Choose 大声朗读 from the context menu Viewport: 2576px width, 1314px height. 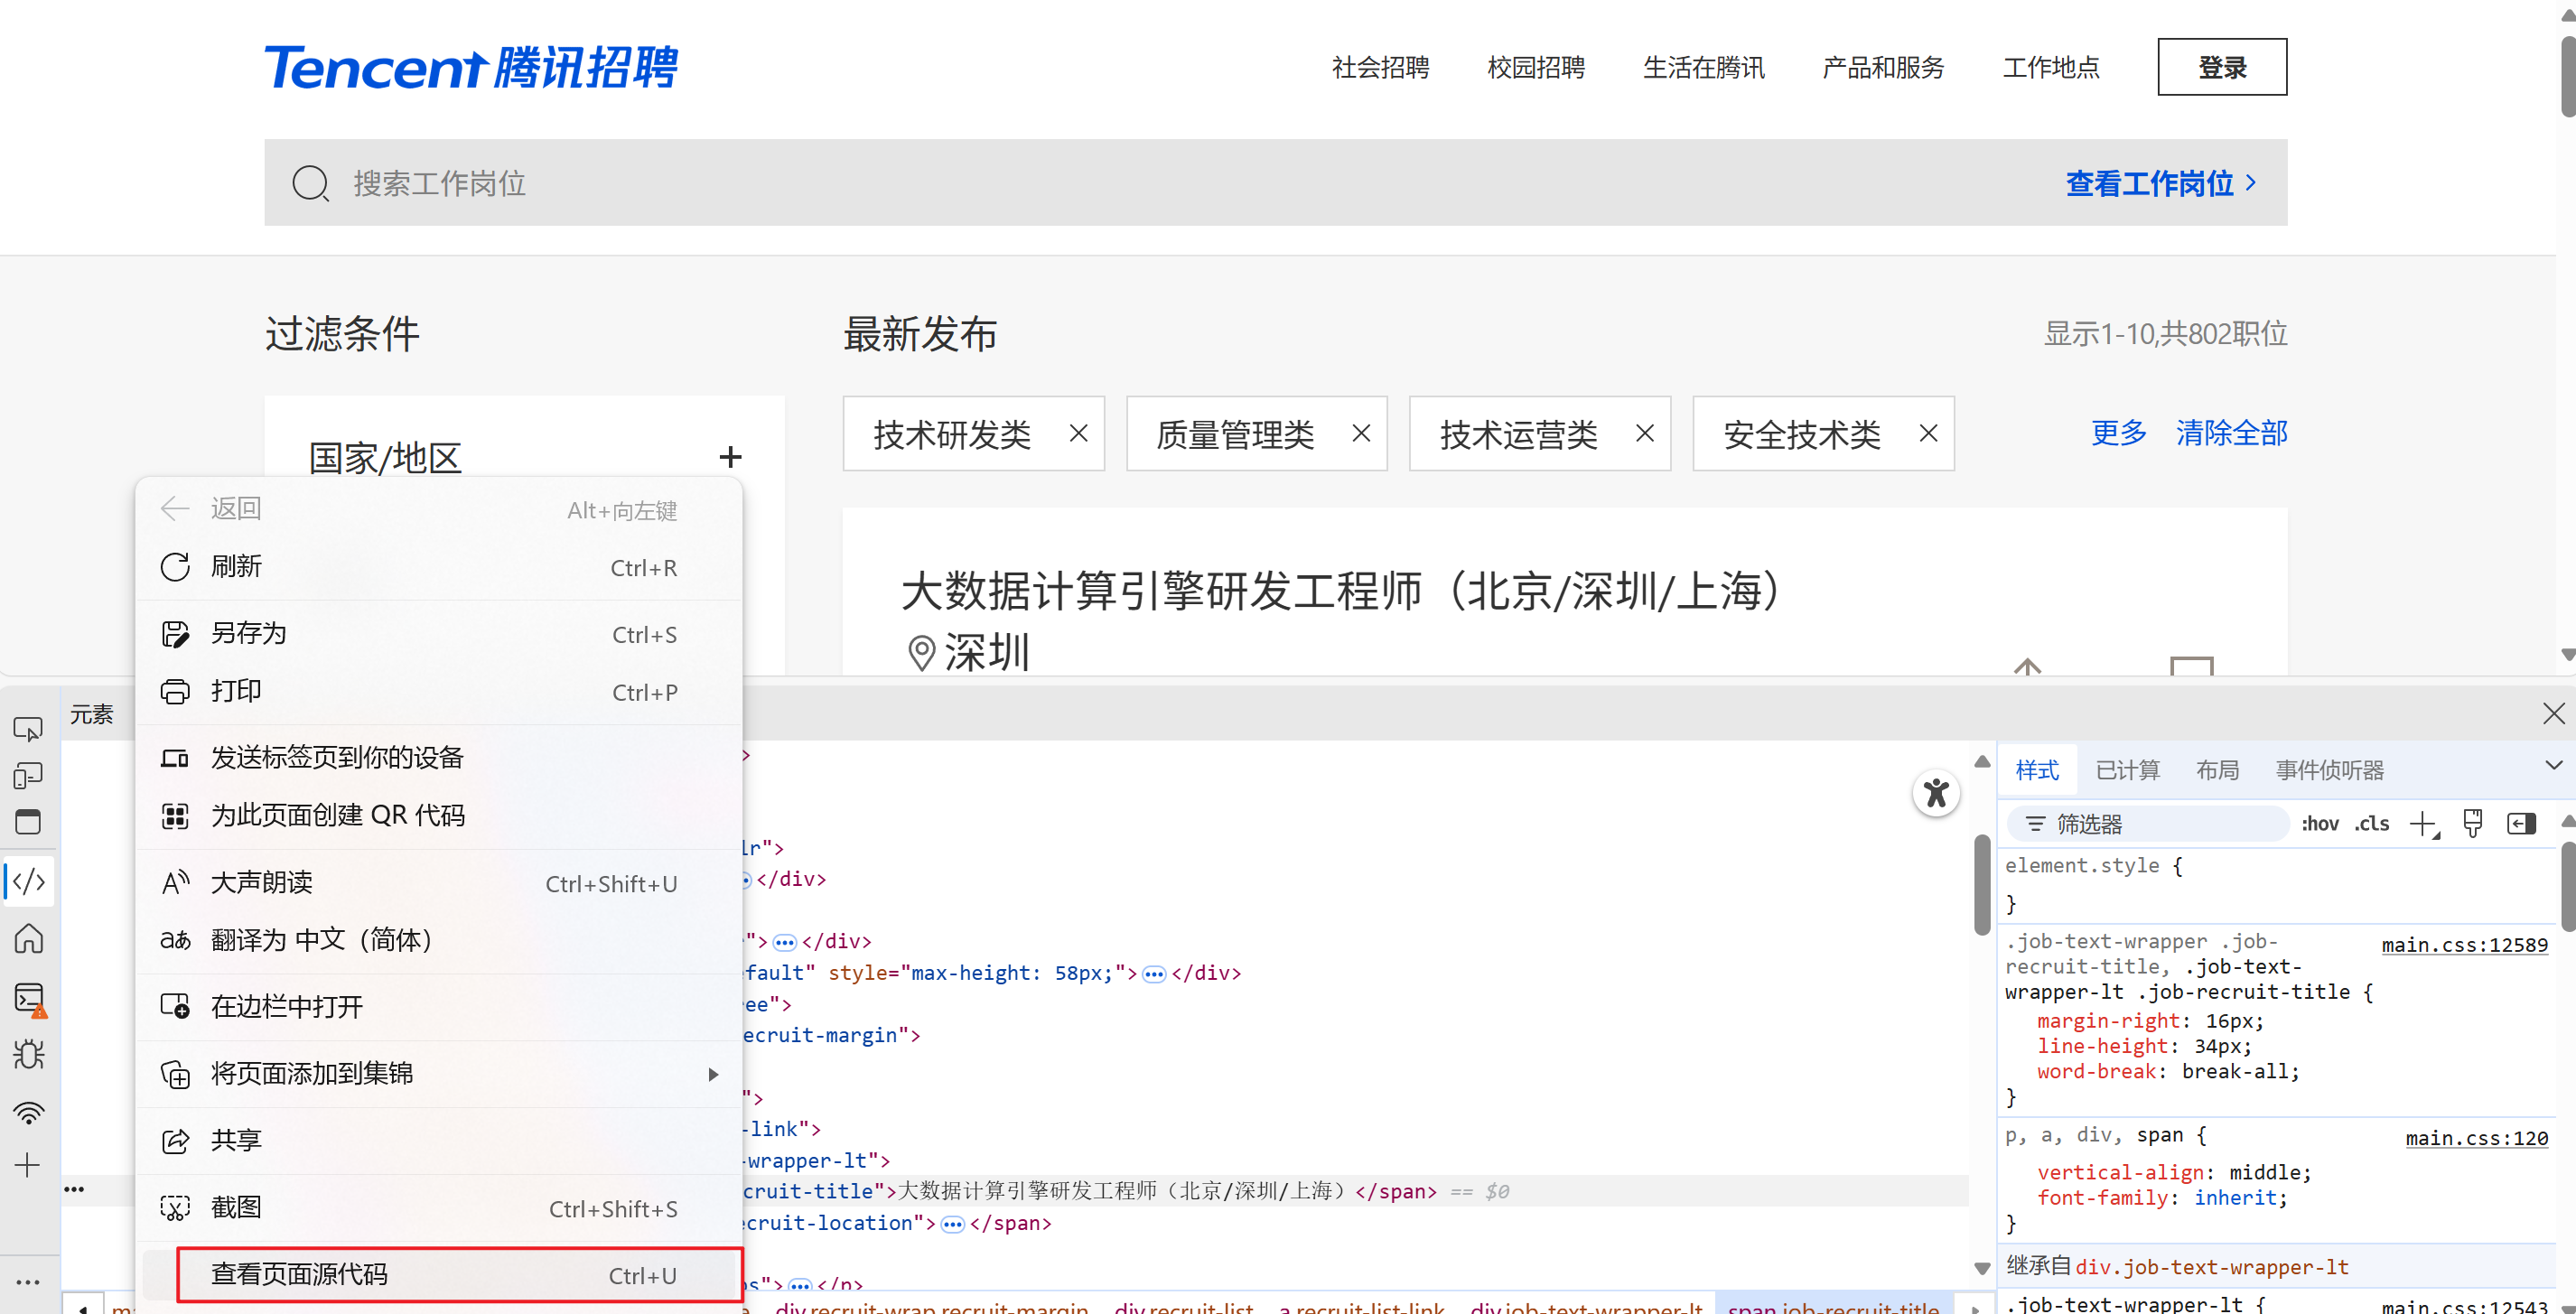(x=439, y=883)
